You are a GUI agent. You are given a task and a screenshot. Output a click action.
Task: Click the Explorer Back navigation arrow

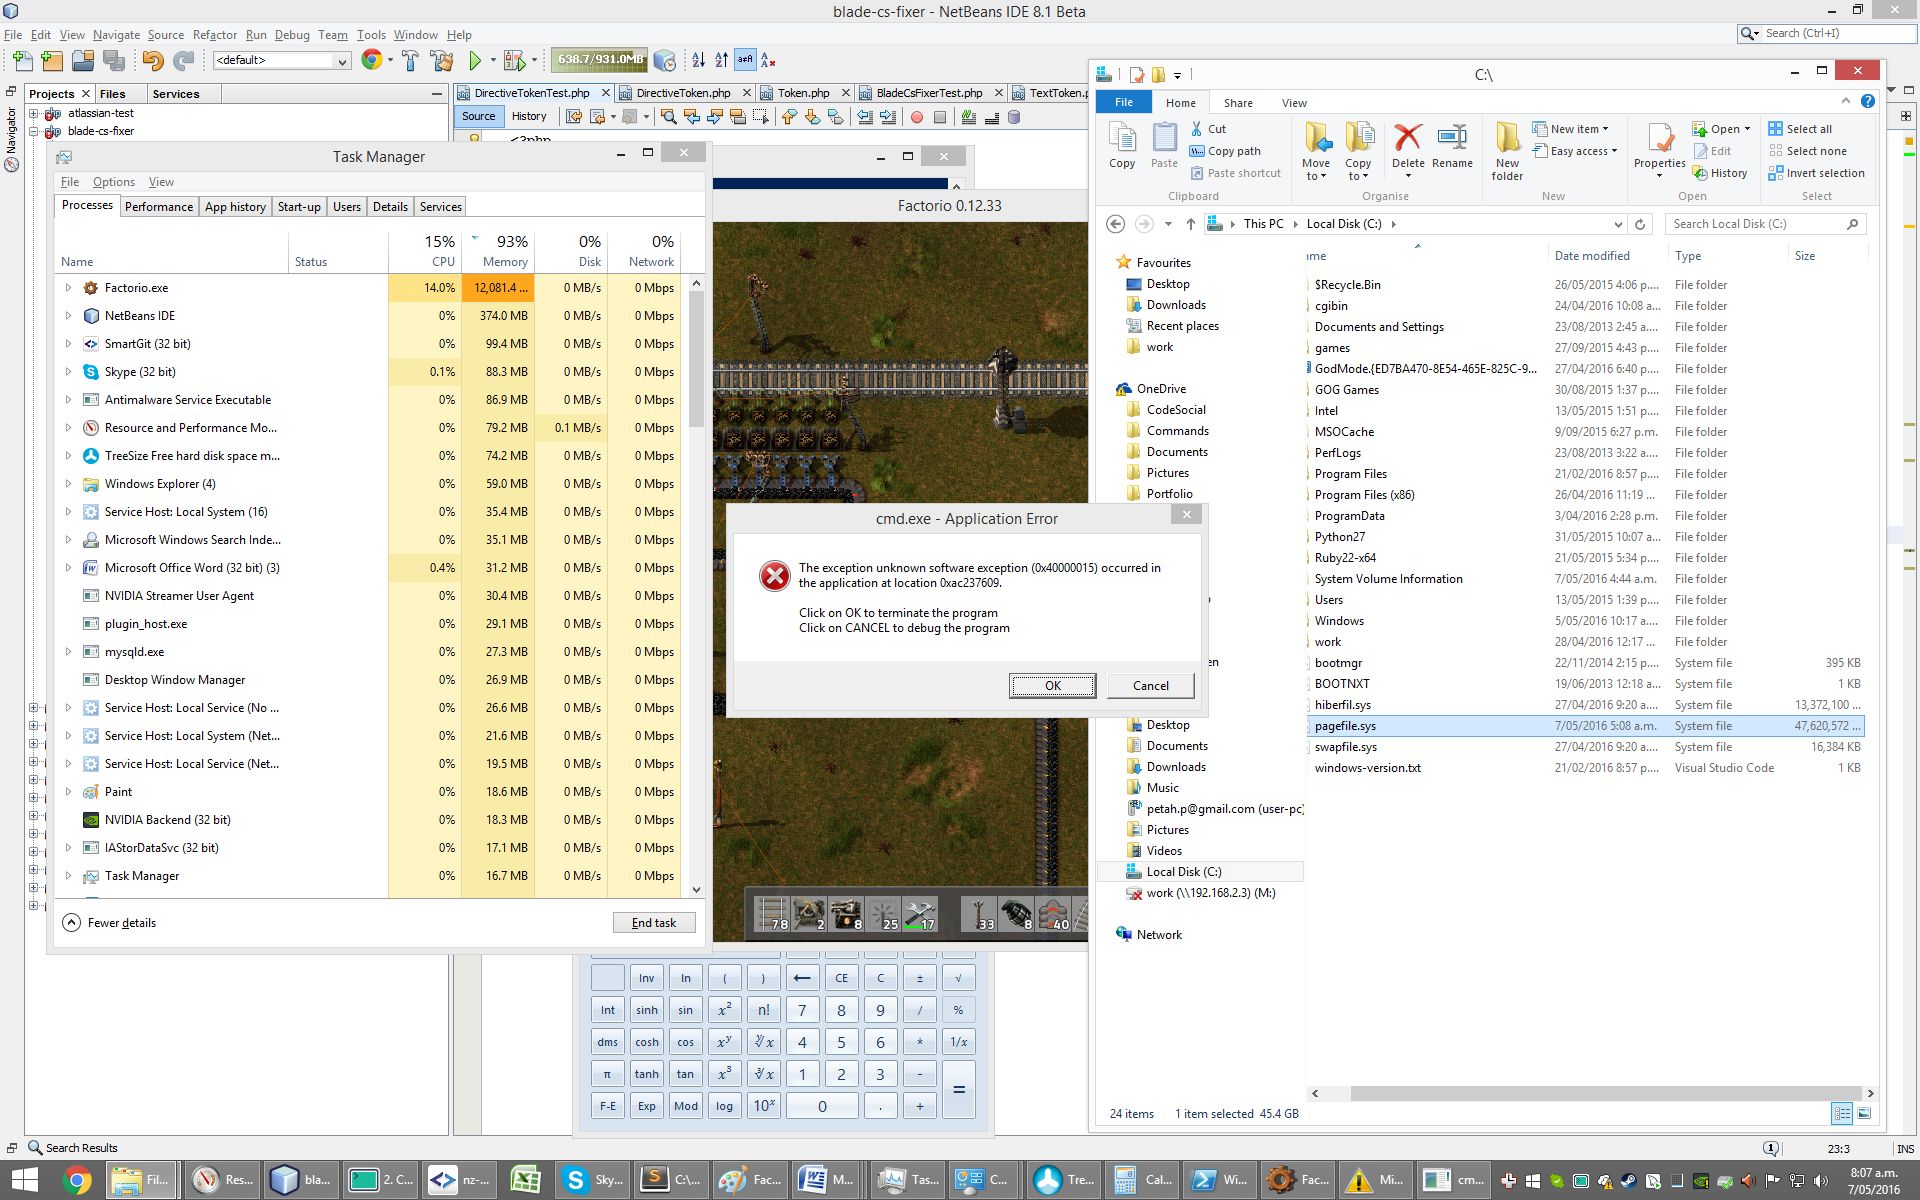coord(1116,224)
